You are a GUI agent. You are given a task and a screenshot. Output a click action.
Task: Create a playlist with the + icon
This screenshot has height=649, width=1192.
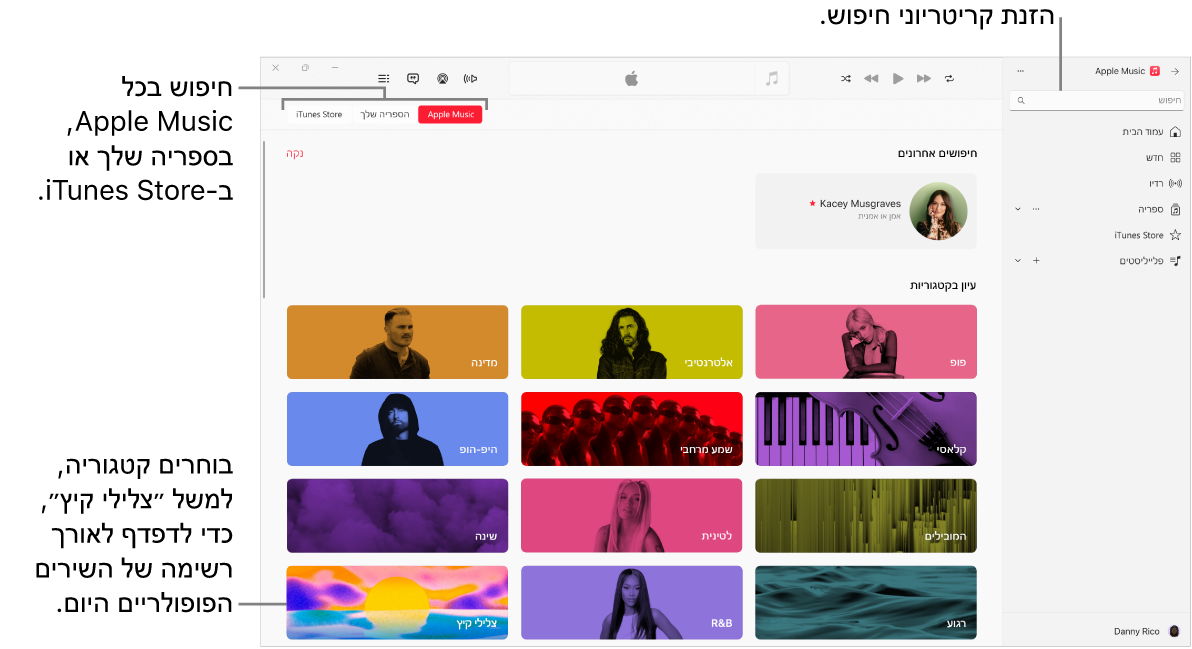pos(1036,260)
